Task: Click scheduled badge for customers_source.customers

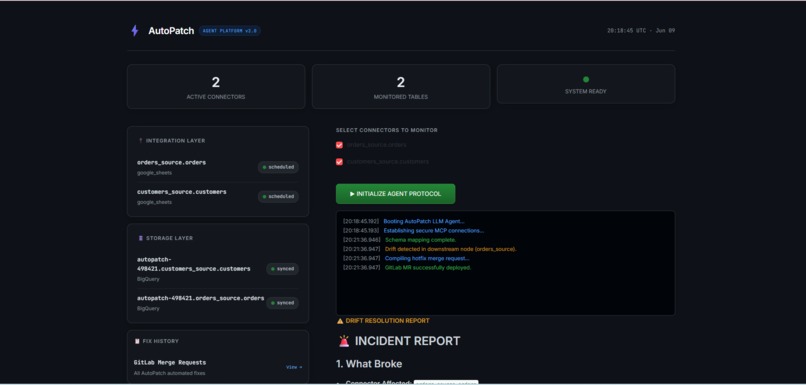Action: [278, 196]
